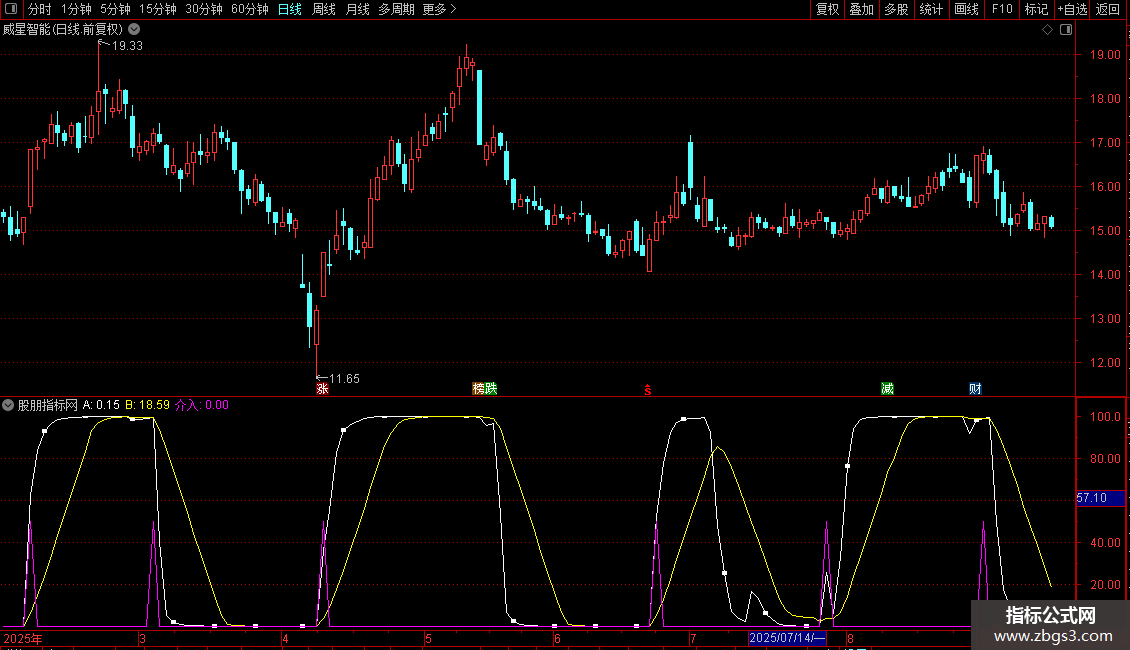Toggle the right side panel icon
1130x650 pixels.
[1066, 30]
